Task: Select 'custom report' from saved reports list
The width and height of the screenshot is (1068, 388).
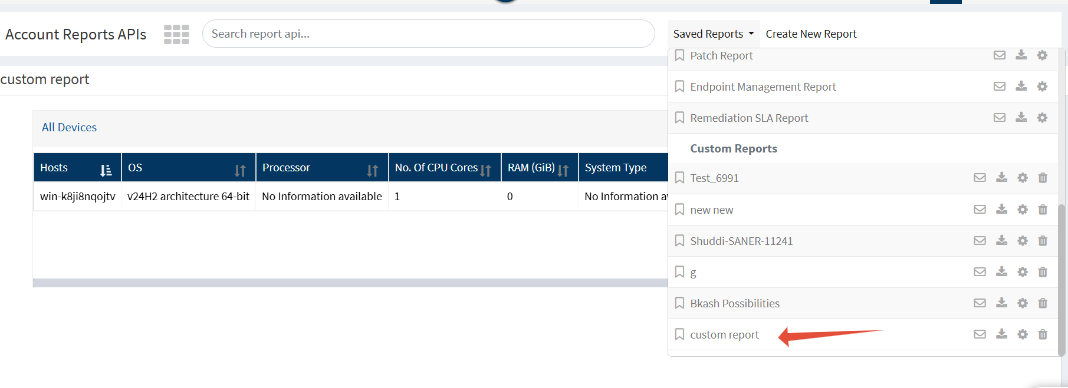Action: coord(724,335)
